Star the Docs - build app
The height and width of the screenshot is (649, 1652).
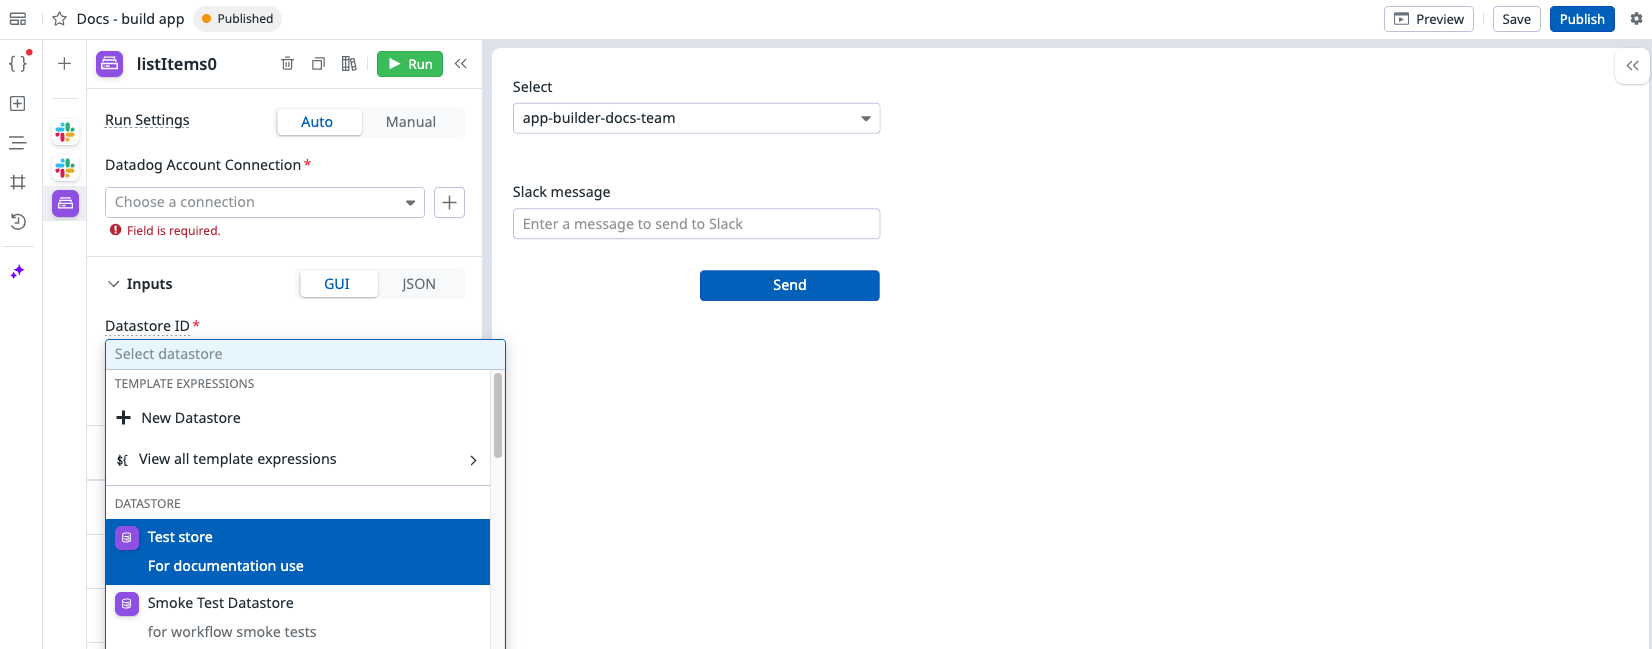(60, 19)
